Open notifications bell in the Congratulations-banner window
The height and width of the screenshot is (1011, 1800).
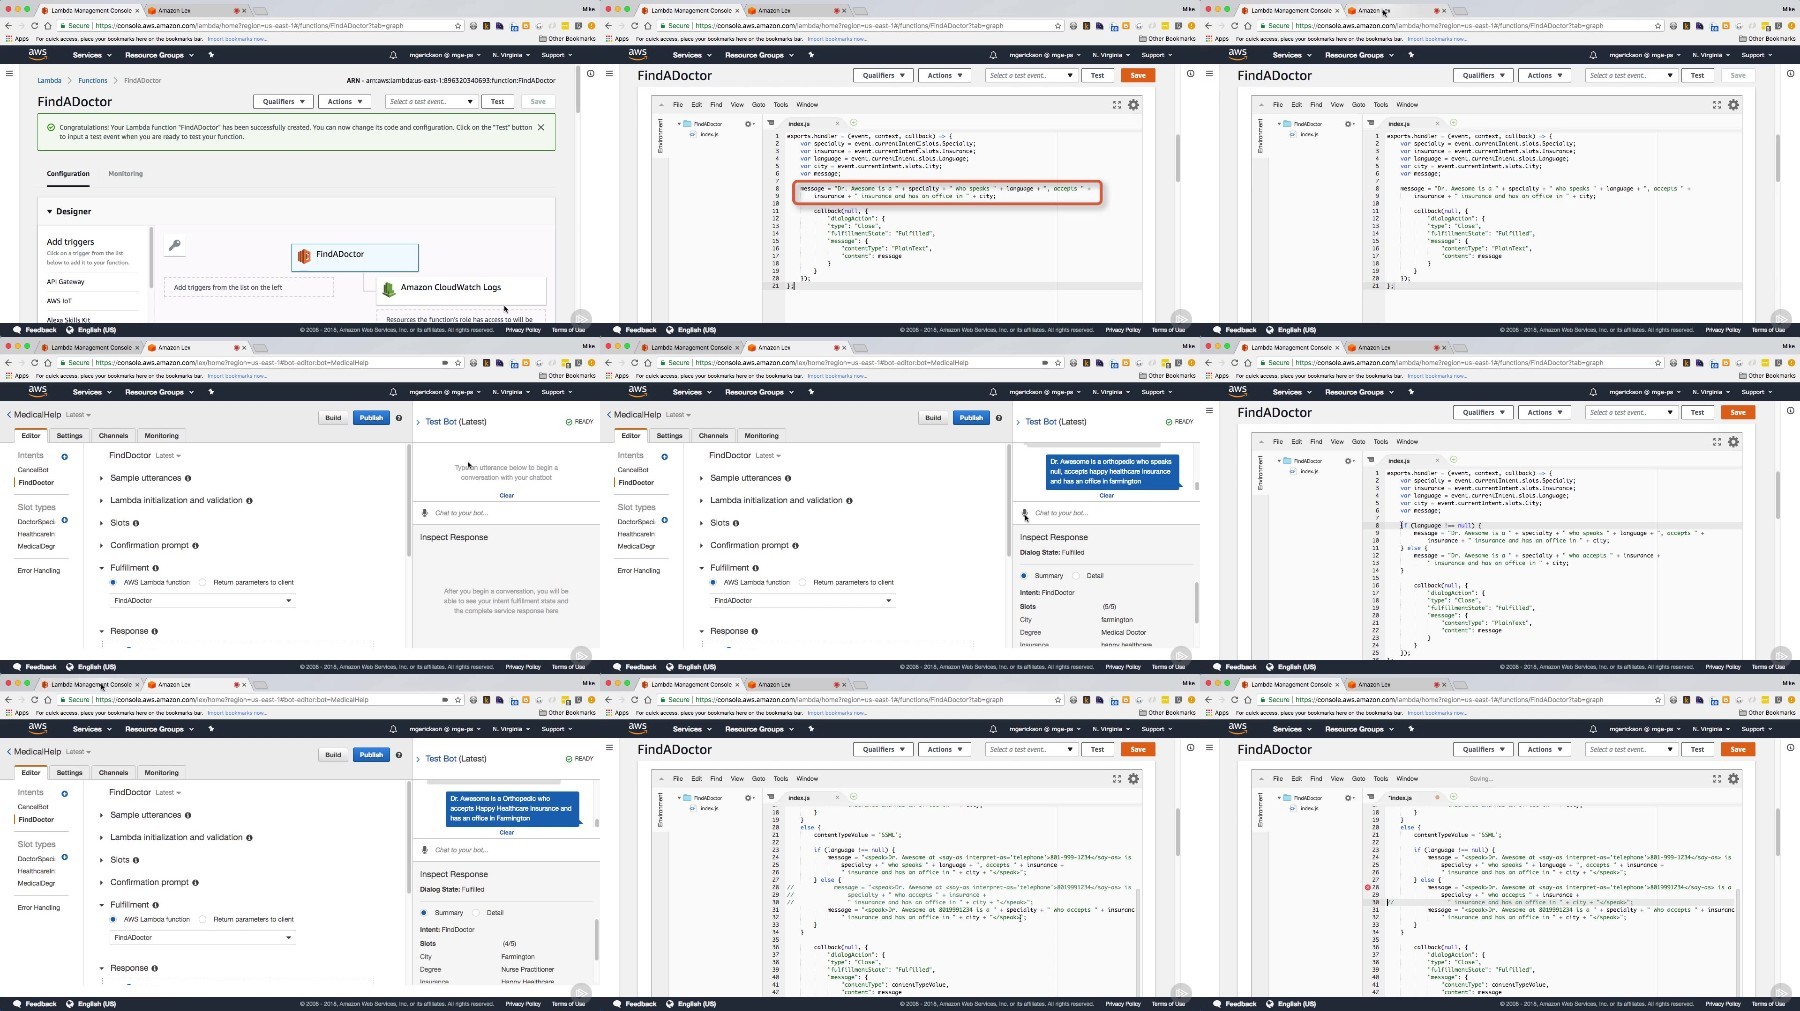[393, 55]
